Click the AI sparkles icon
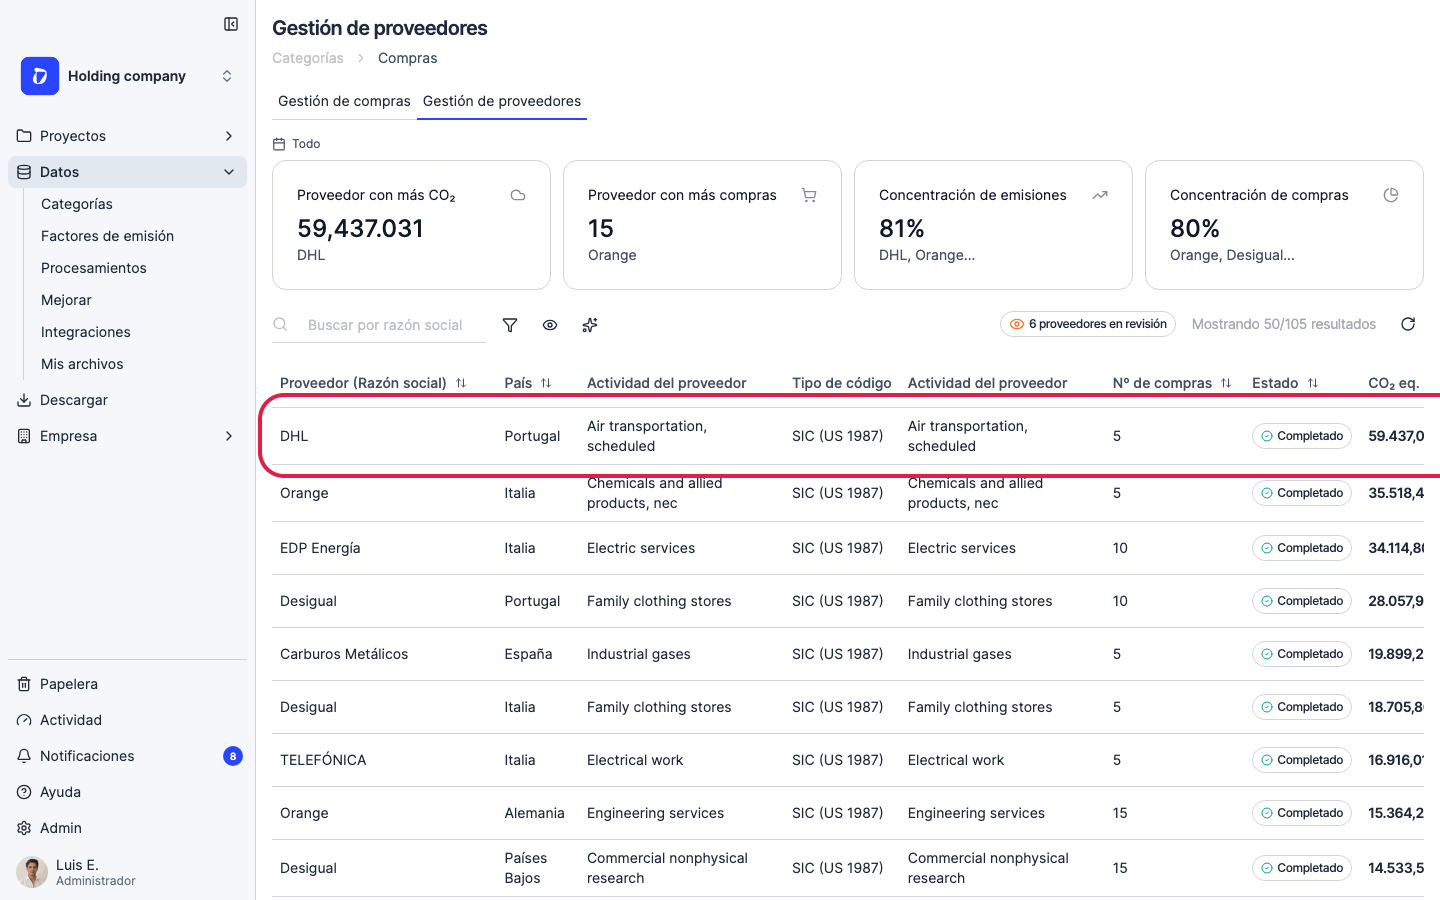This screenshot has height=900, width=1440. click(590, 325)
